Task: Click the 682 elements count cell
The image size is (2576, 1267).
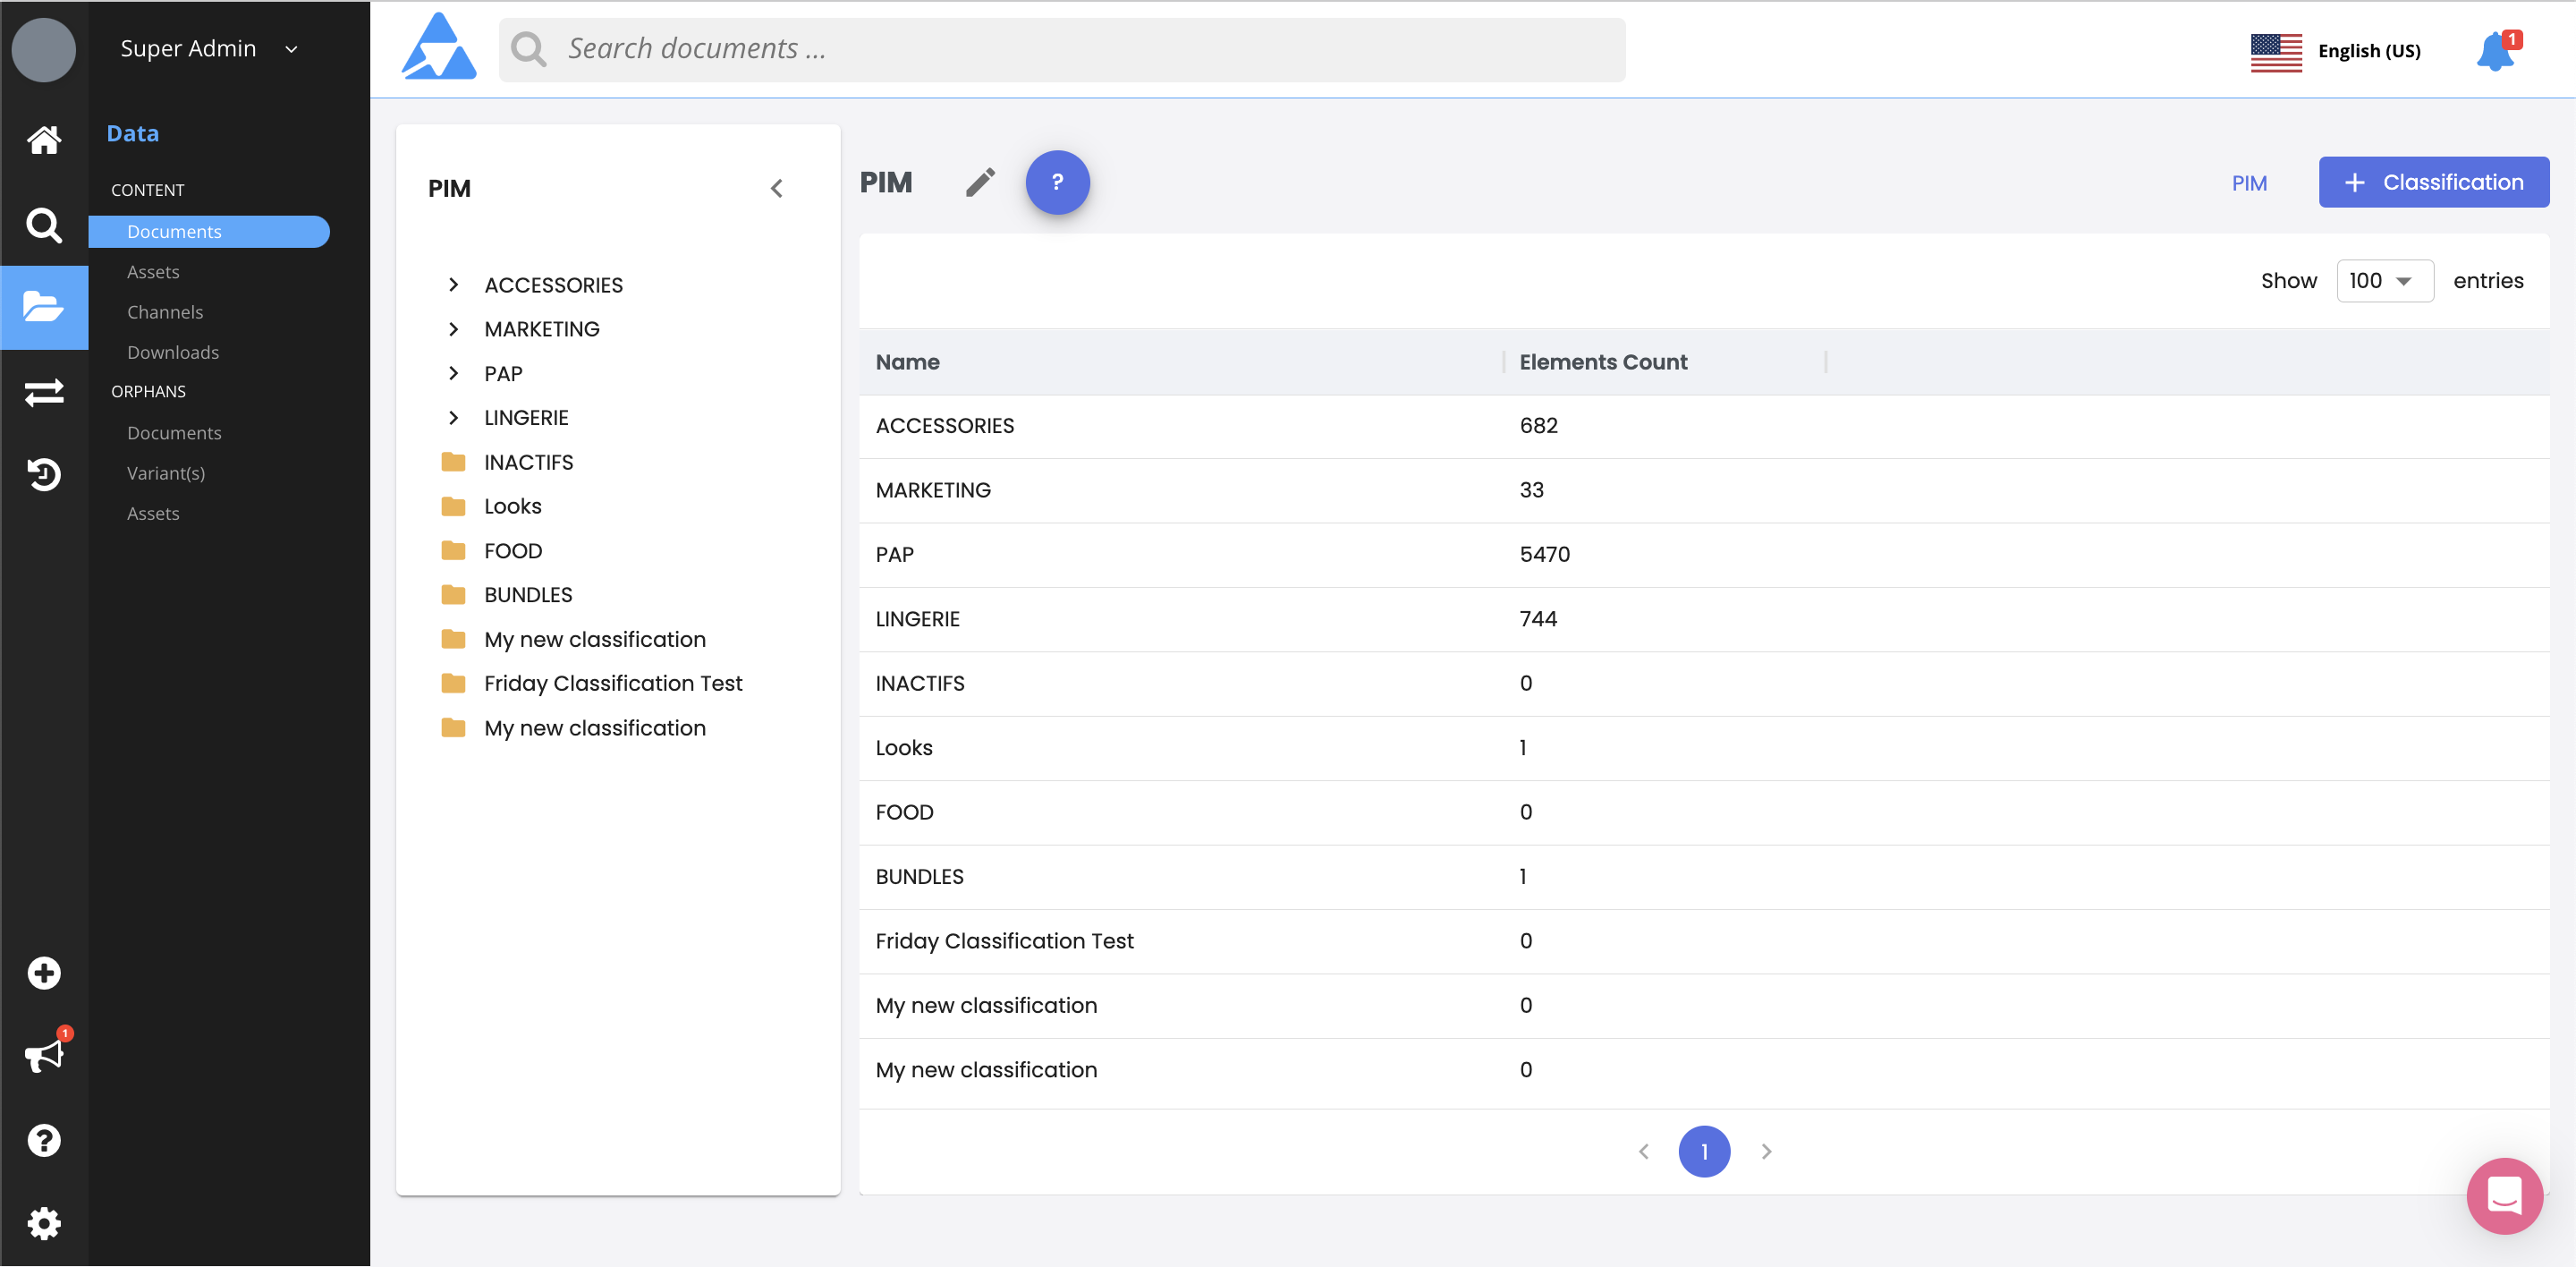Action: (x=1538, y=426)
